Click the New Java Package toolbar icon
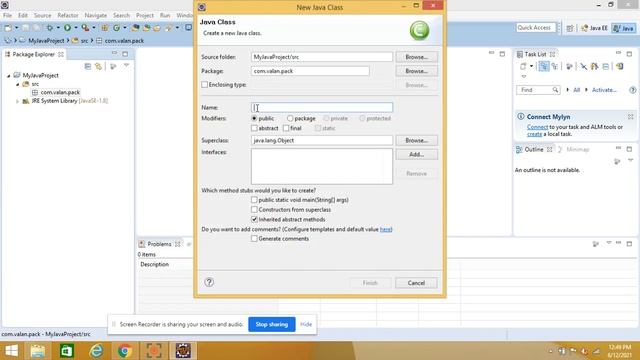The width and height of the screenshot is (640, 360). click(104, 28)
